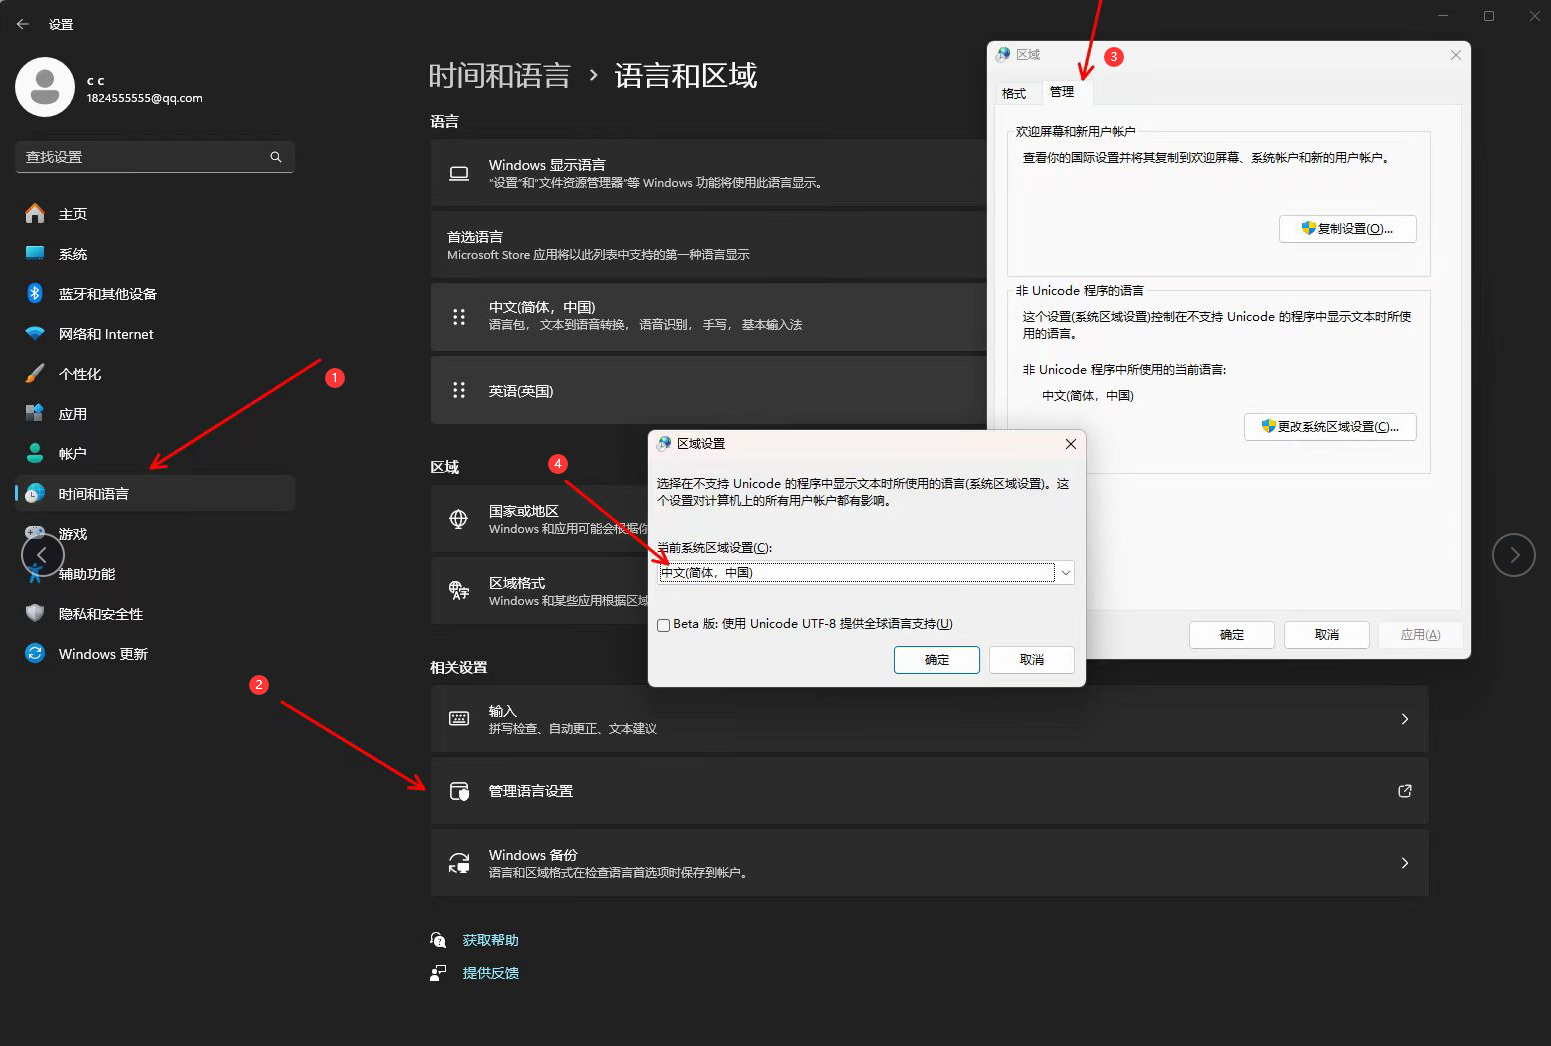
Task: Click the 区域格式 language icon
Action: [x=459, y=590]
